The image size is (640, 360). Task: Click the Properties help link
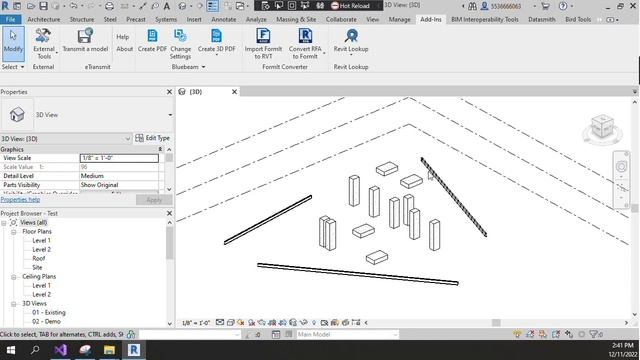click(20, 200)
